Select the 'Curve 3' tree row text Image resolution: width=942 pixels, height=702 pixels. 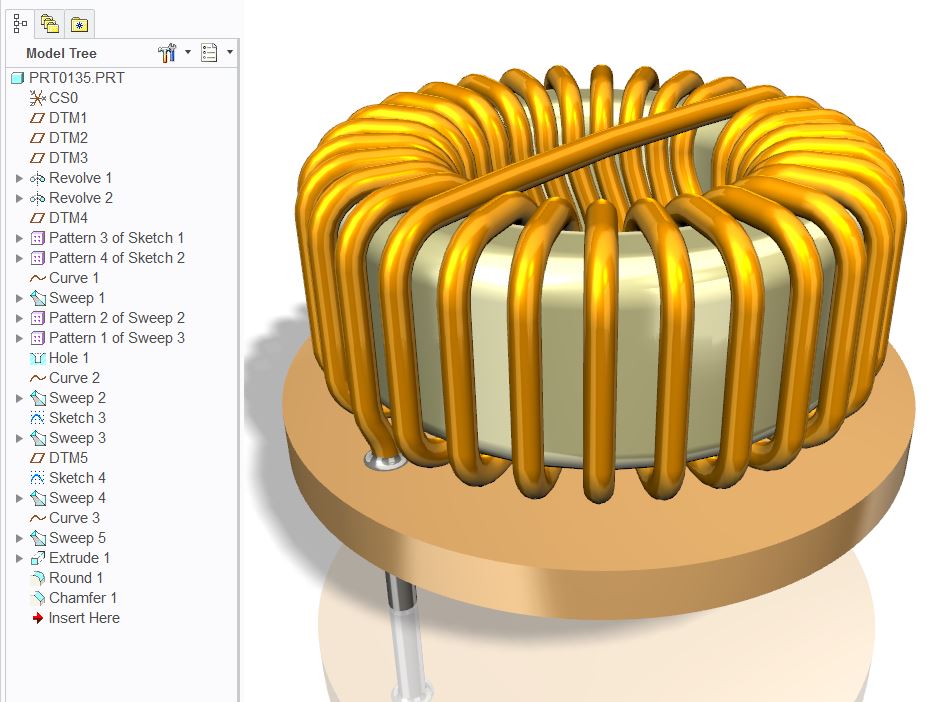74,518
